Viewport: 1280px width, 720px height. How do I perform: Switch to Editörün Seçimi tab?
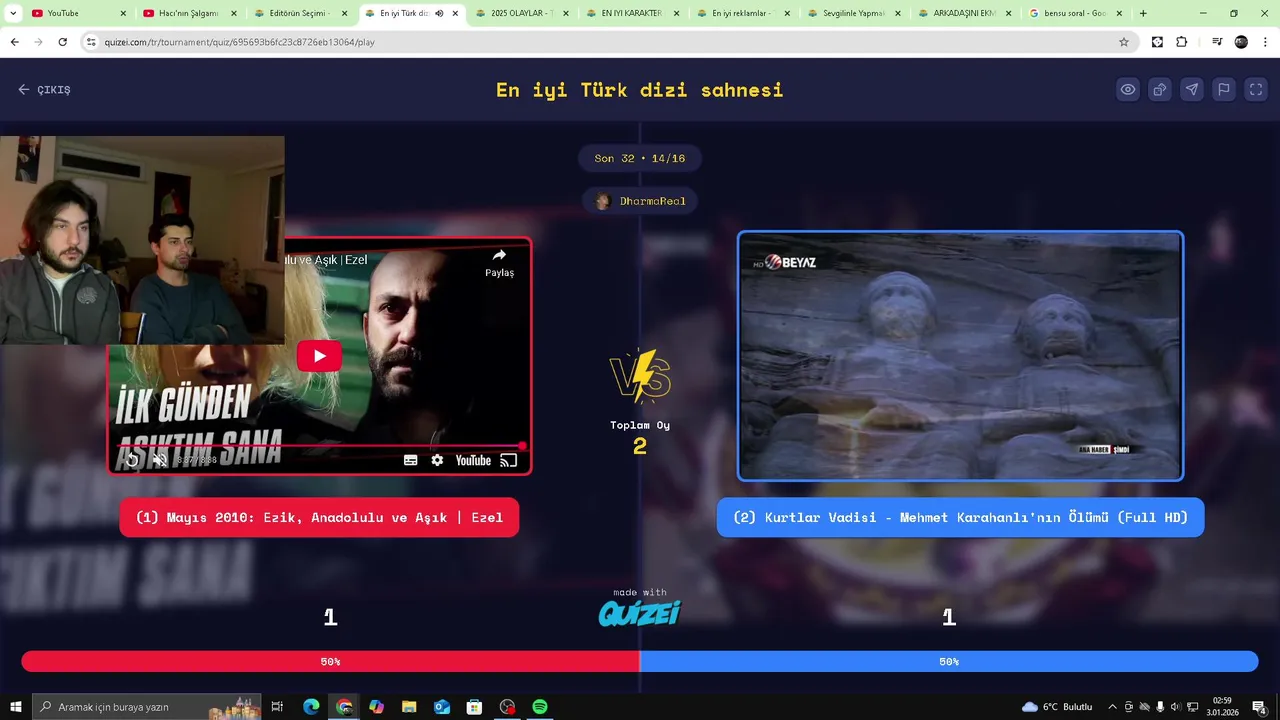(300, 13)
